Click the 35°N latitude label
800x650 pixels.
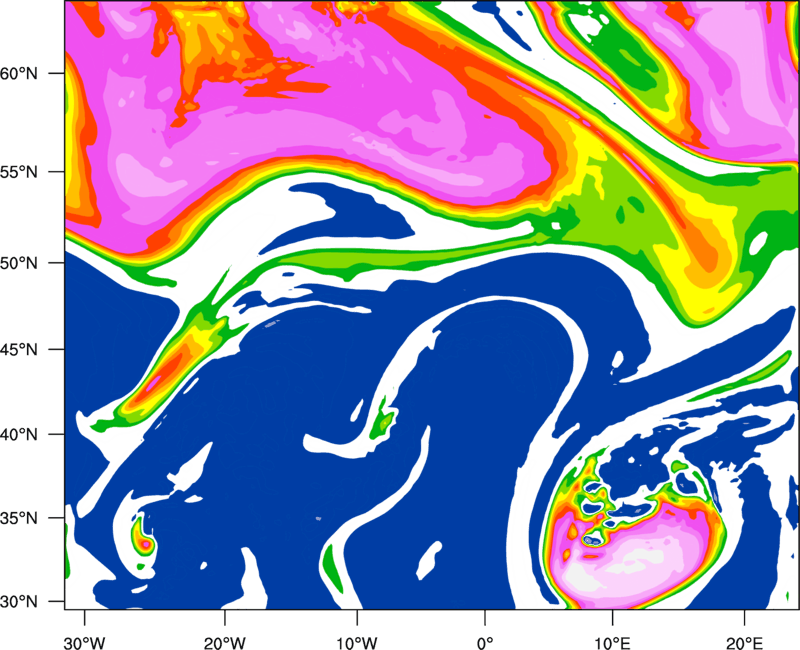18,518
